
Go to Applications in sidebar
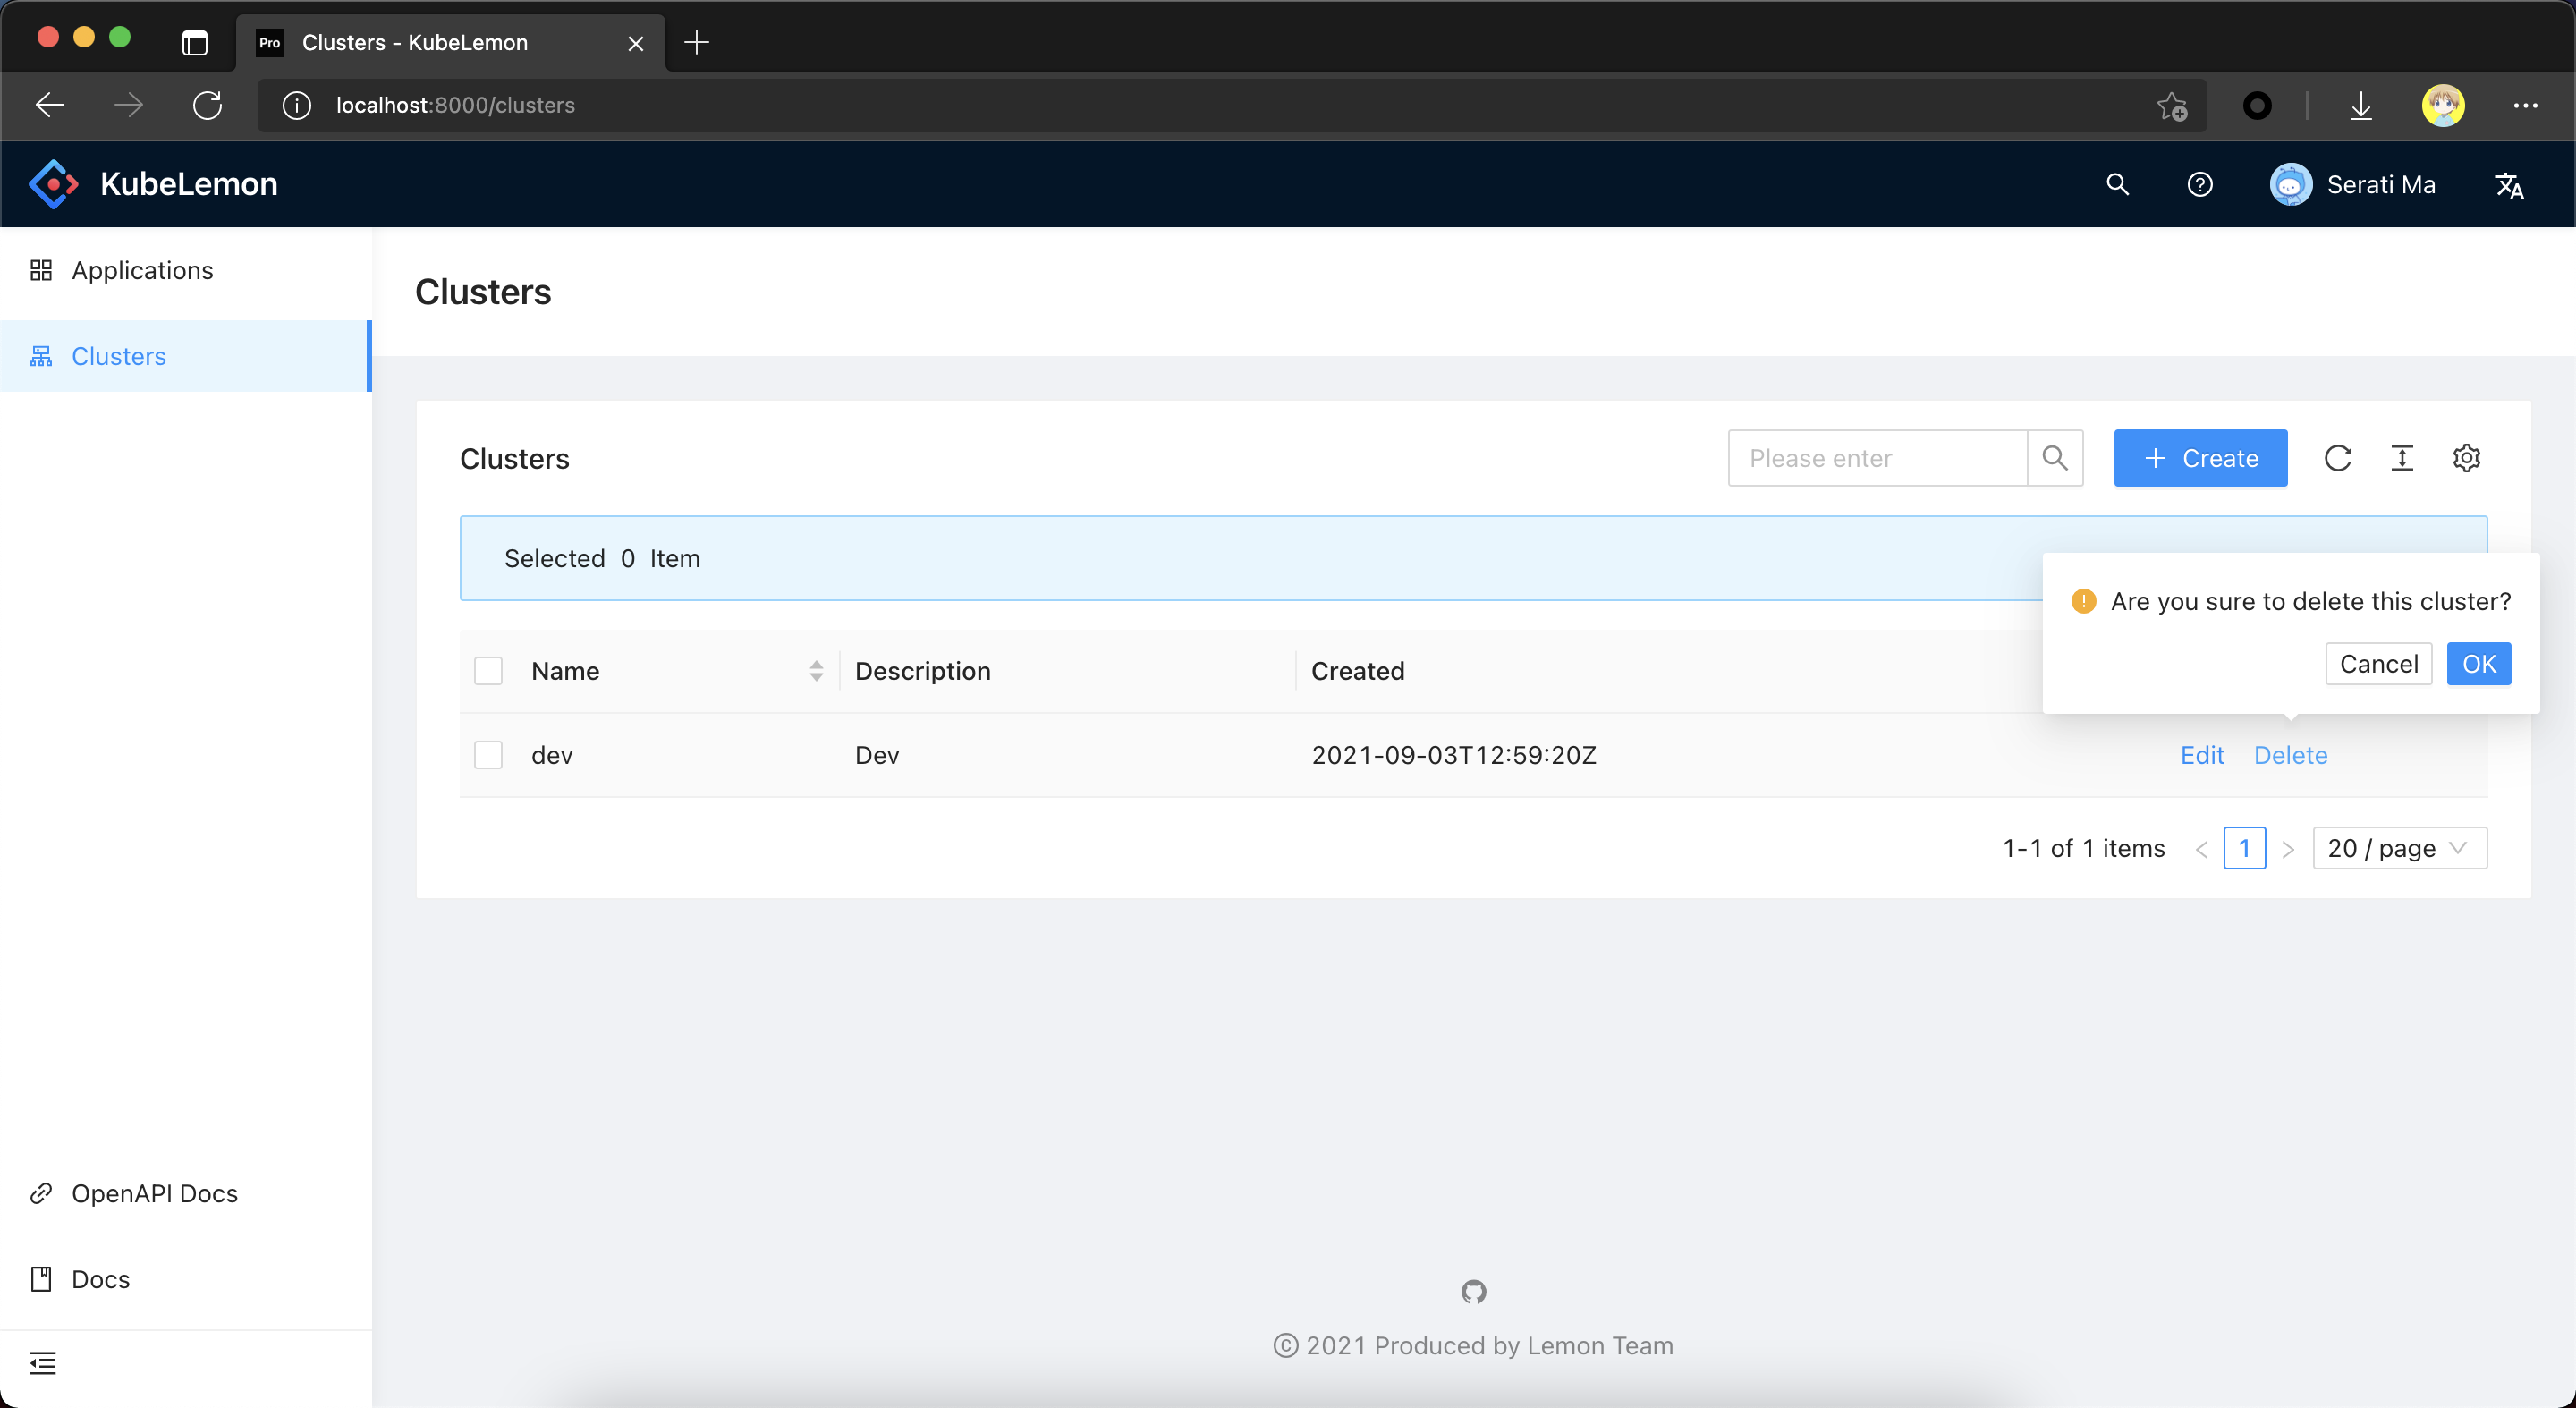click(142, 270)
